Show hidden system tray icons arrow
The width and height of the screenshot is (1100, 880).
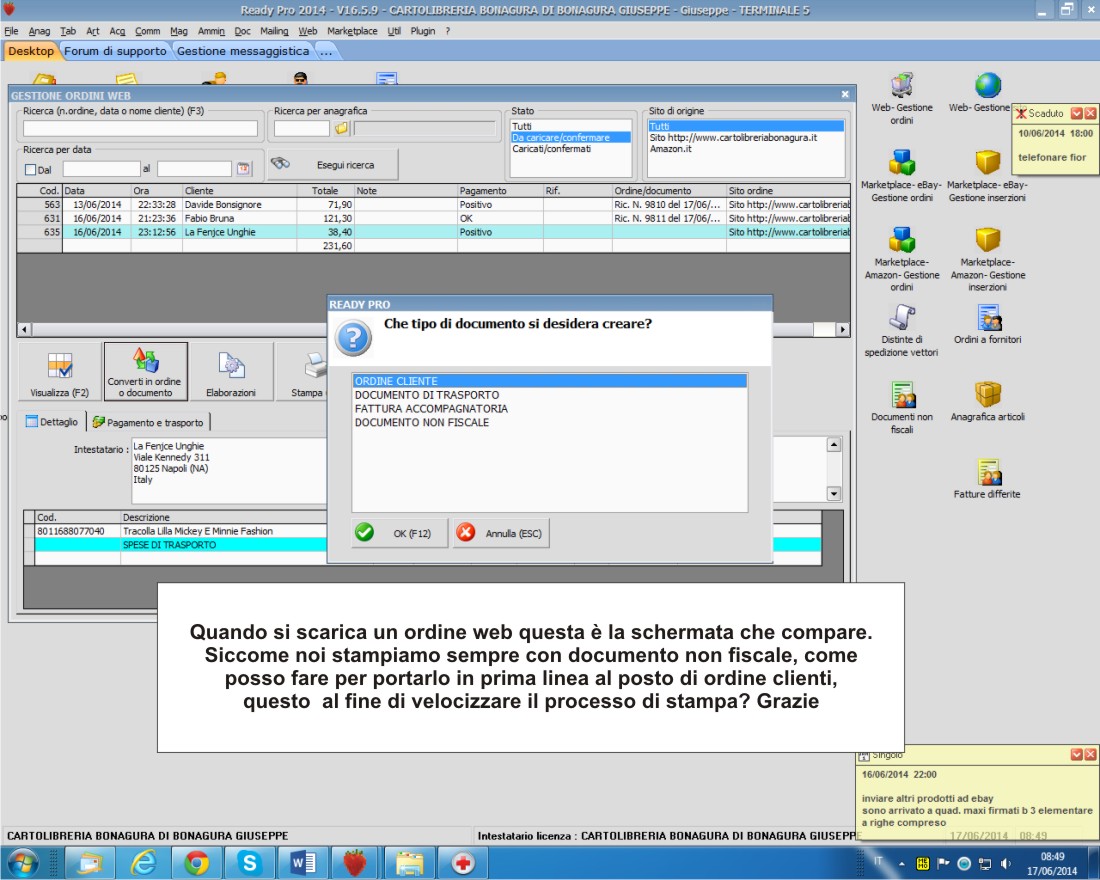pyautogui.click(x=901, y=864)
